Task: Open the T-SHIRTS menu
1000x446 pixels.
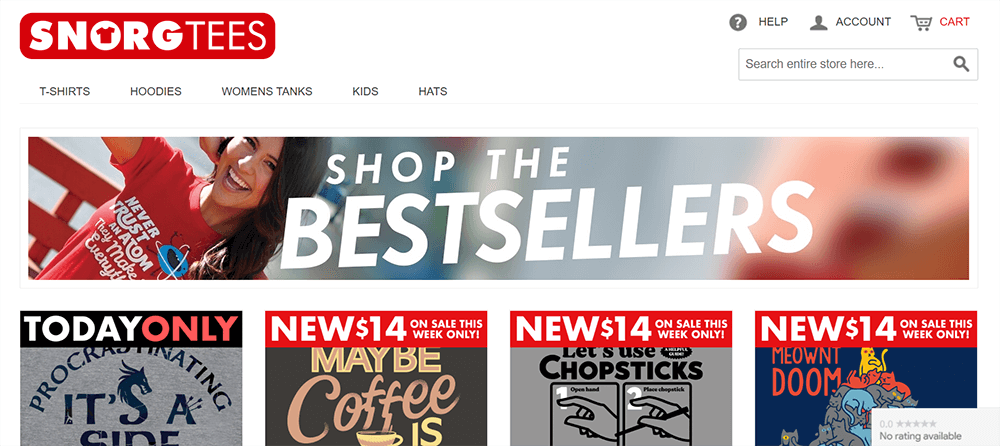Action: tap(64, 91)
